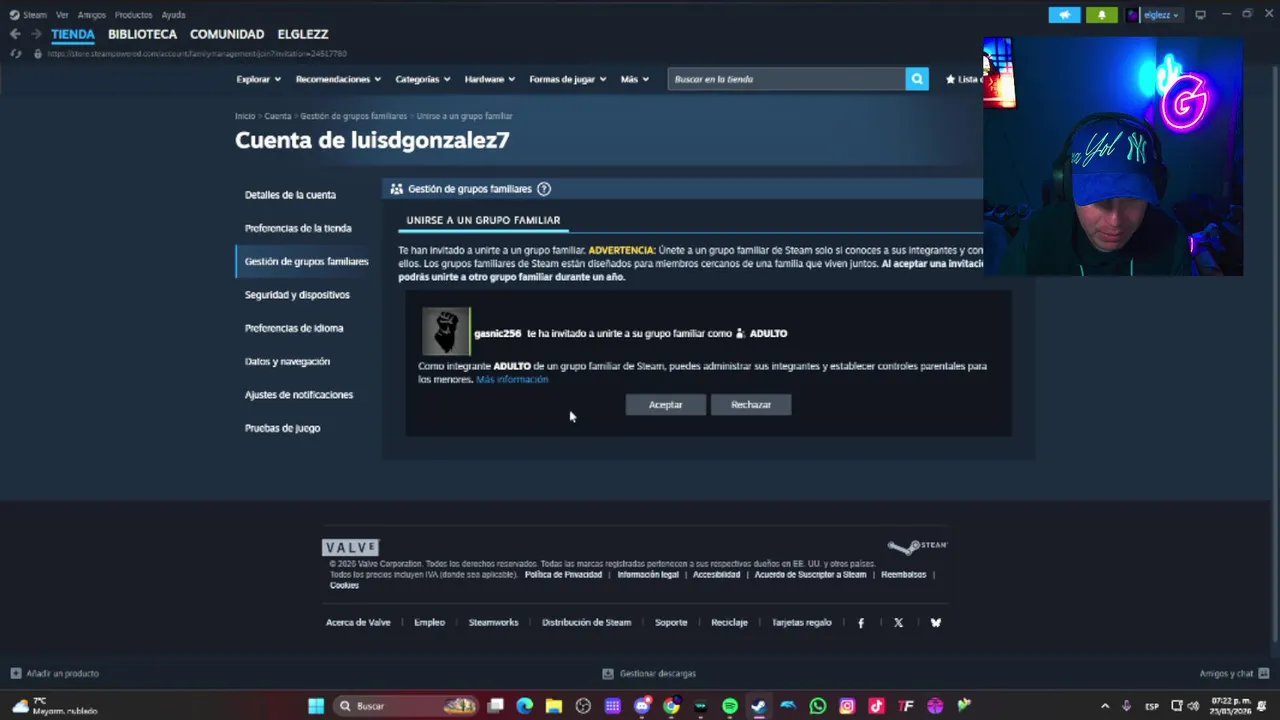Open the Más información link
Screen dimensions: 1280x720
512,380
